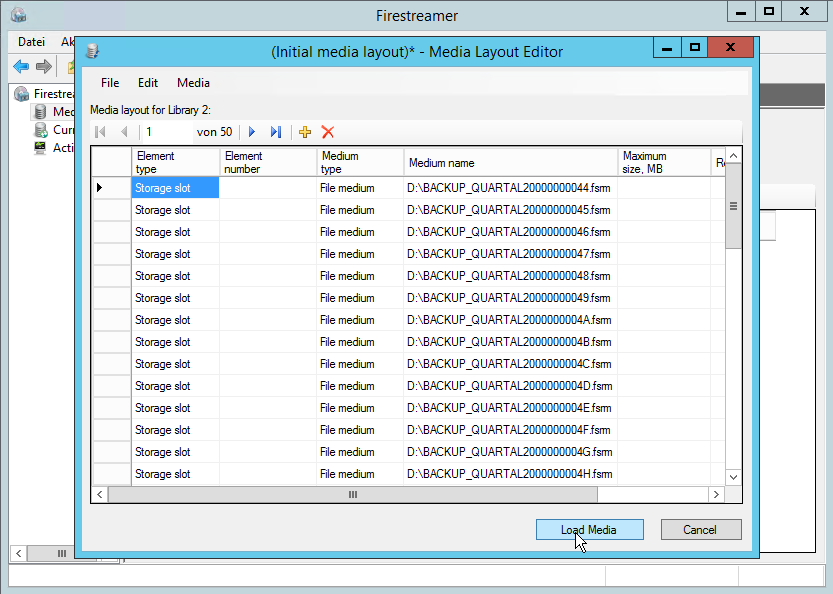833x594 pixels.
Task: Select the current media tree icon with green plus
Action: click(40, 130)
